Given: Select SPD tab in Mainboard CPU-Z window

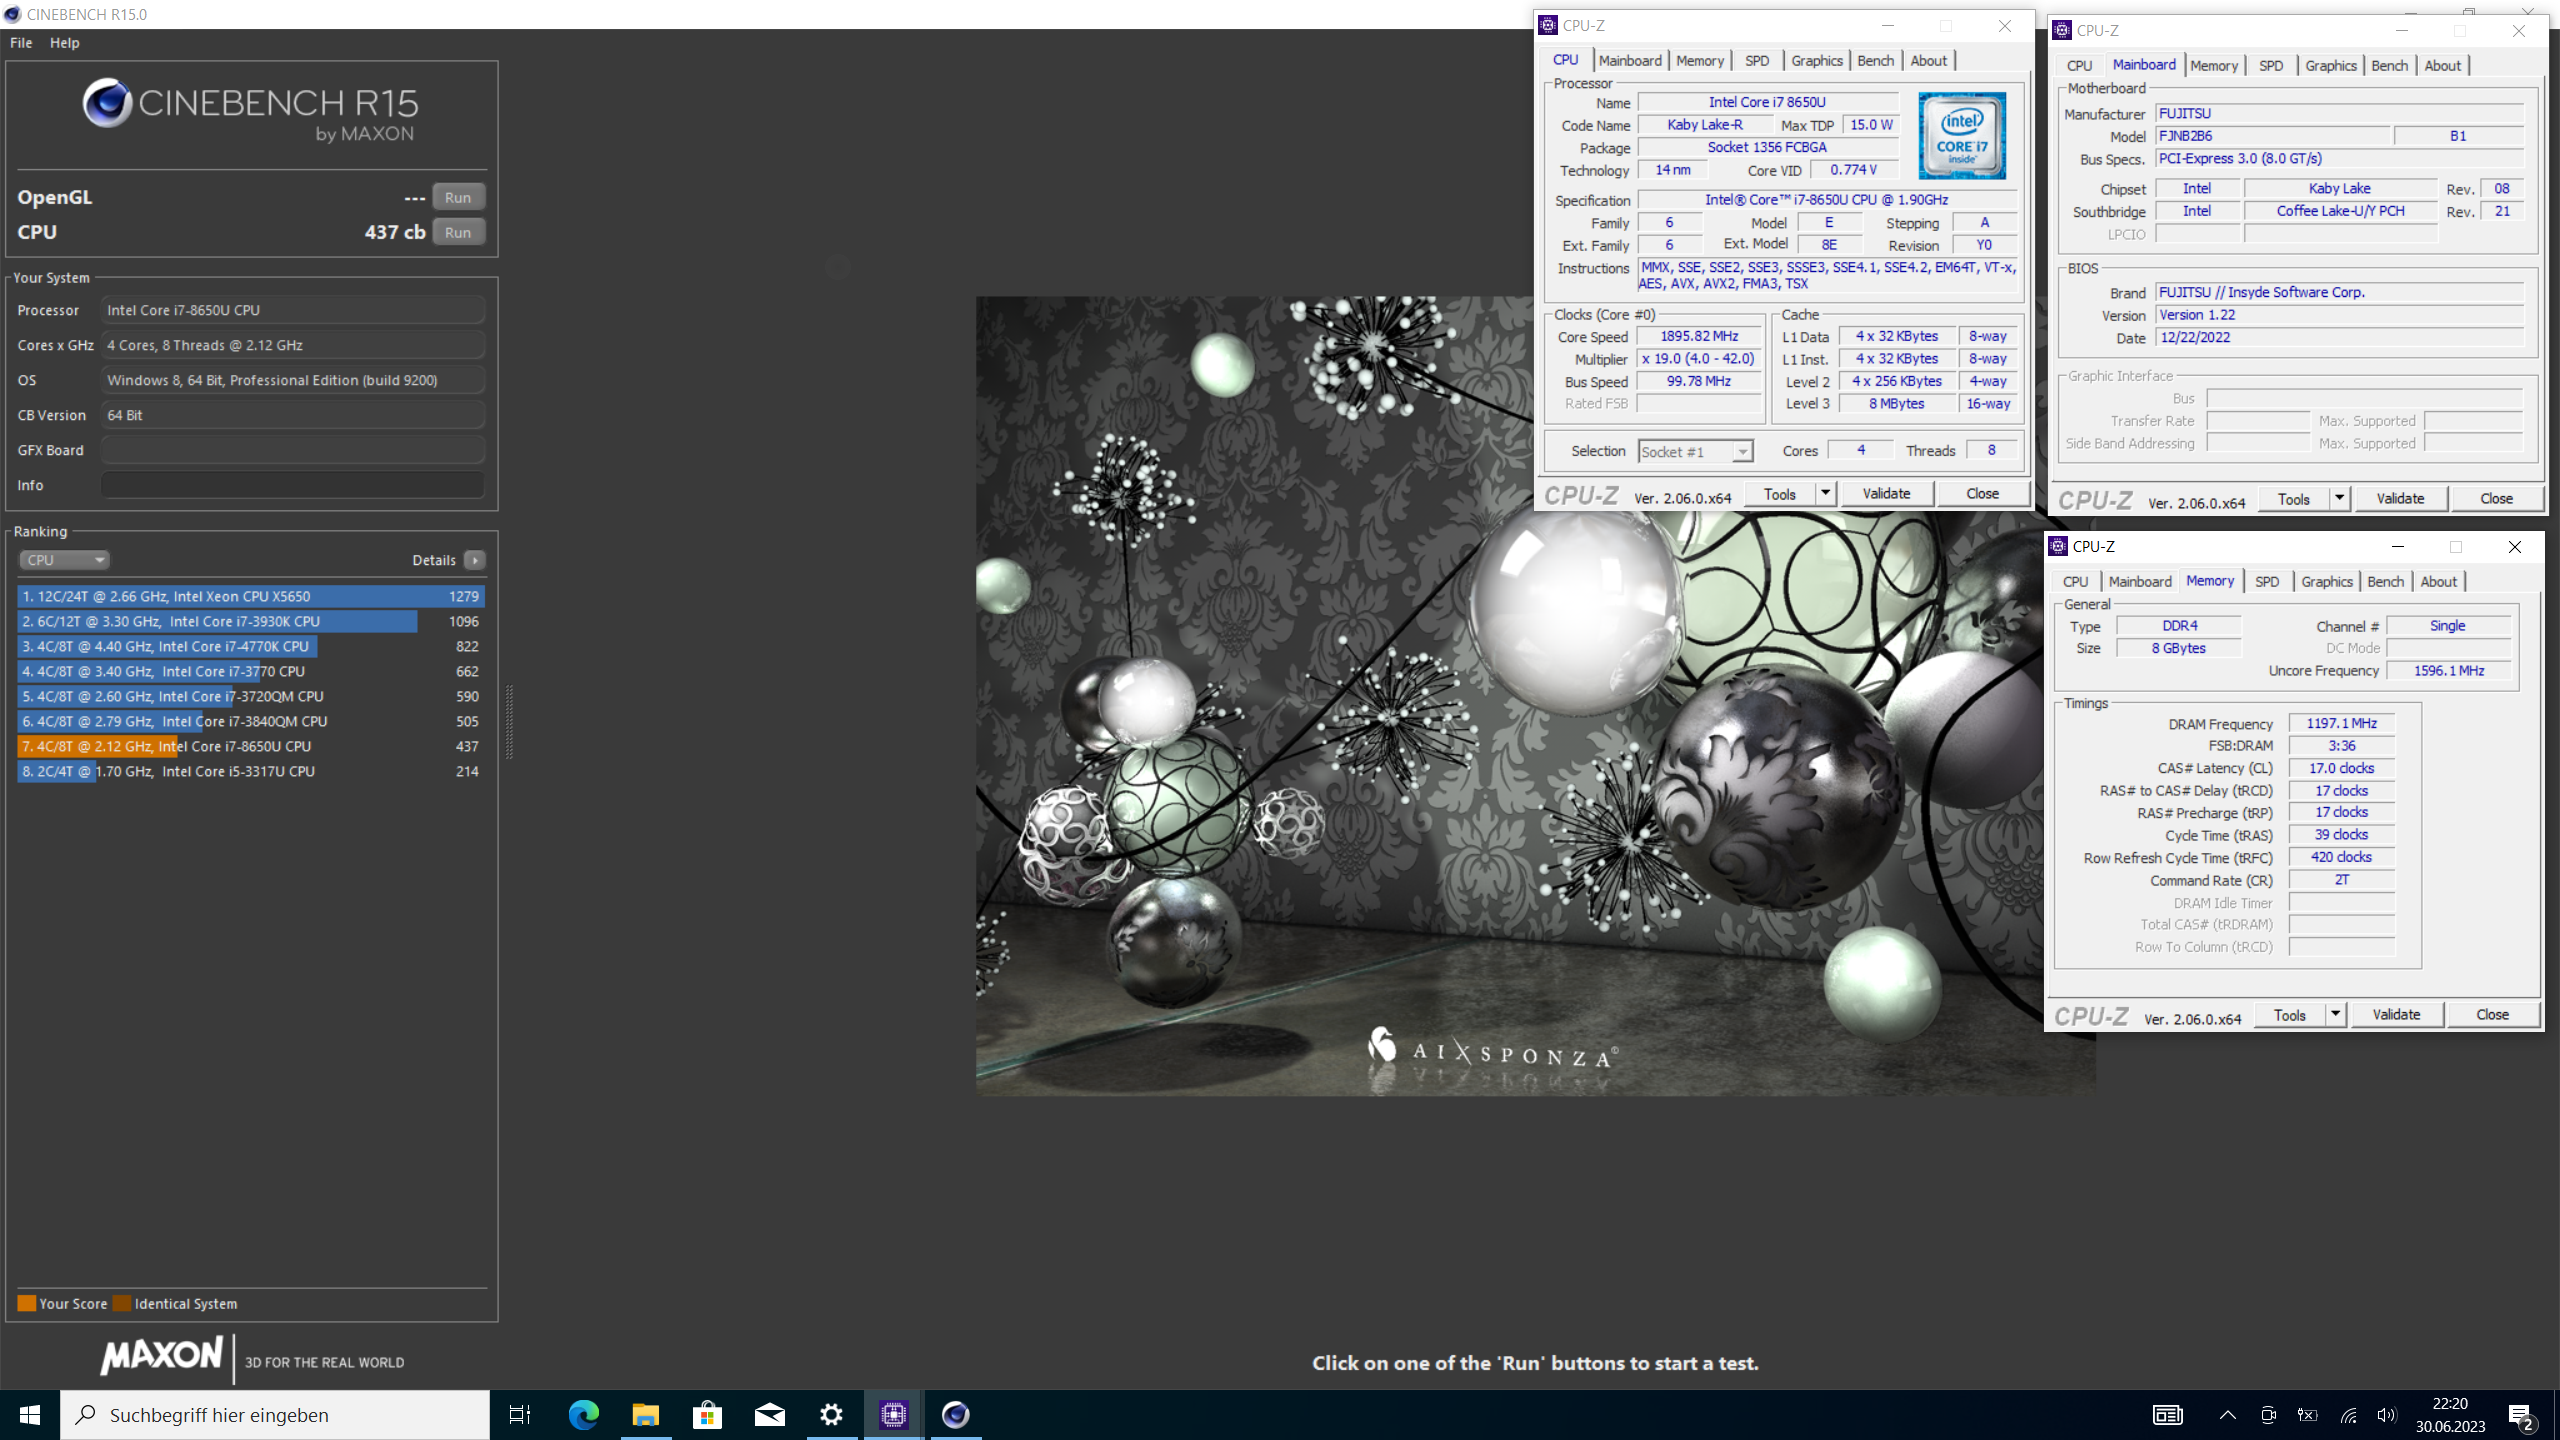Looking at the screenshot, I should coord(2271,66).
